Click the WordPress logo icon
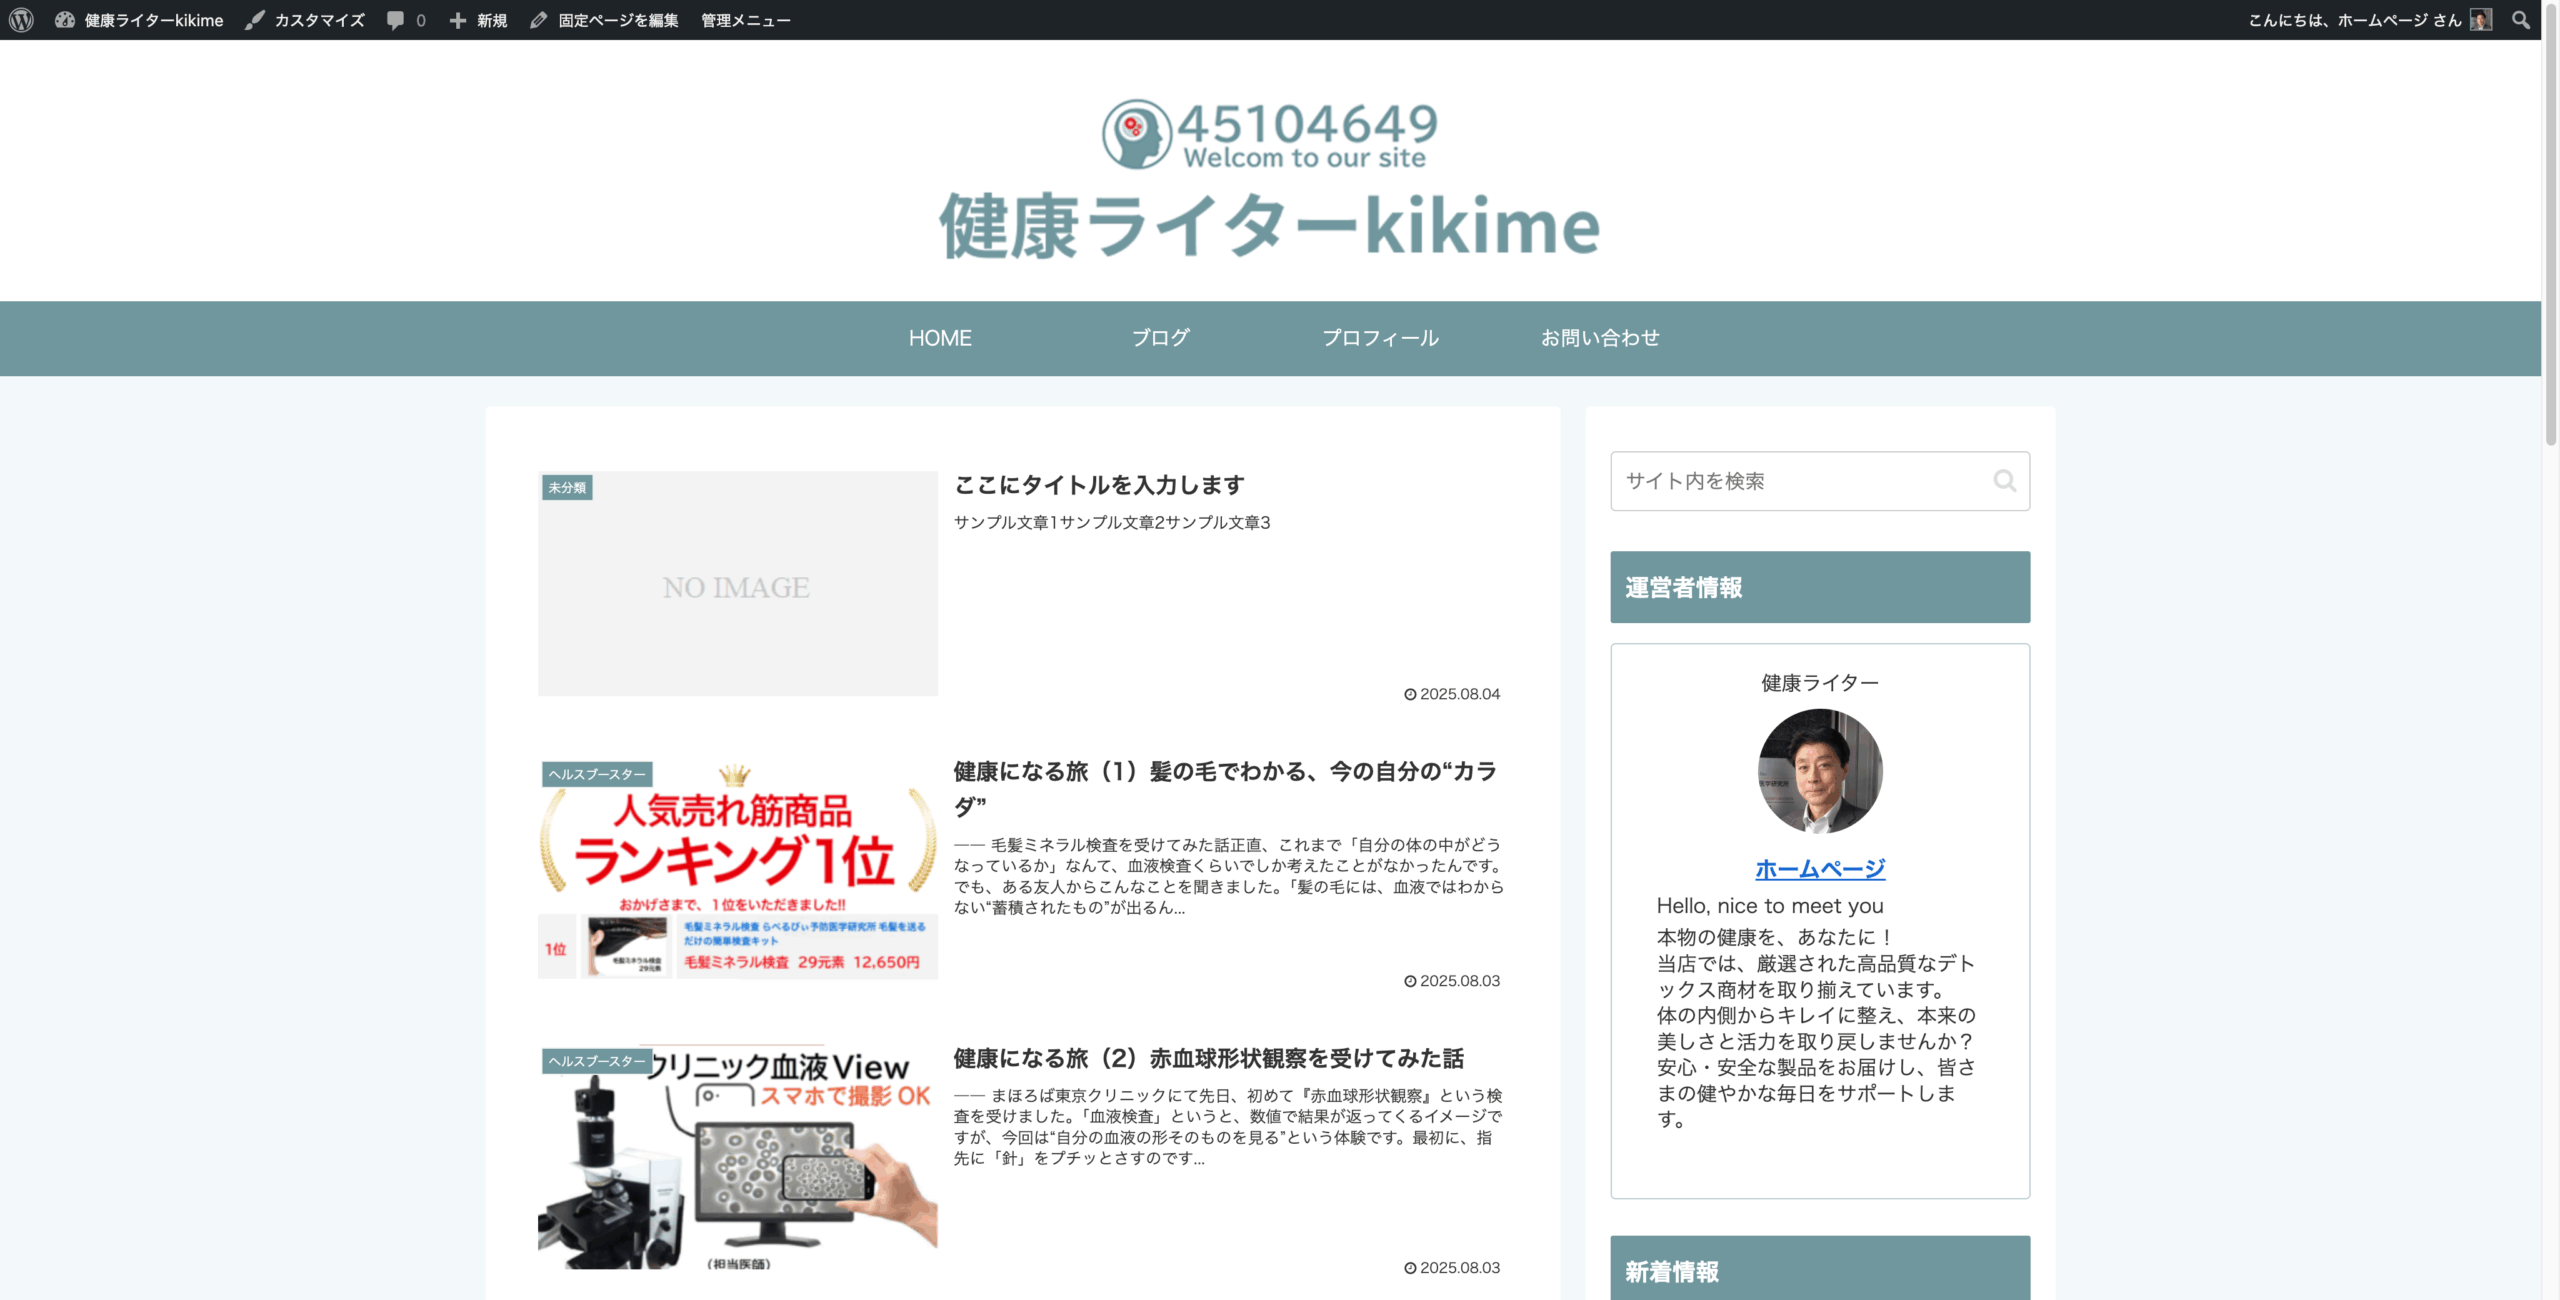 click(x=21, y=20)
